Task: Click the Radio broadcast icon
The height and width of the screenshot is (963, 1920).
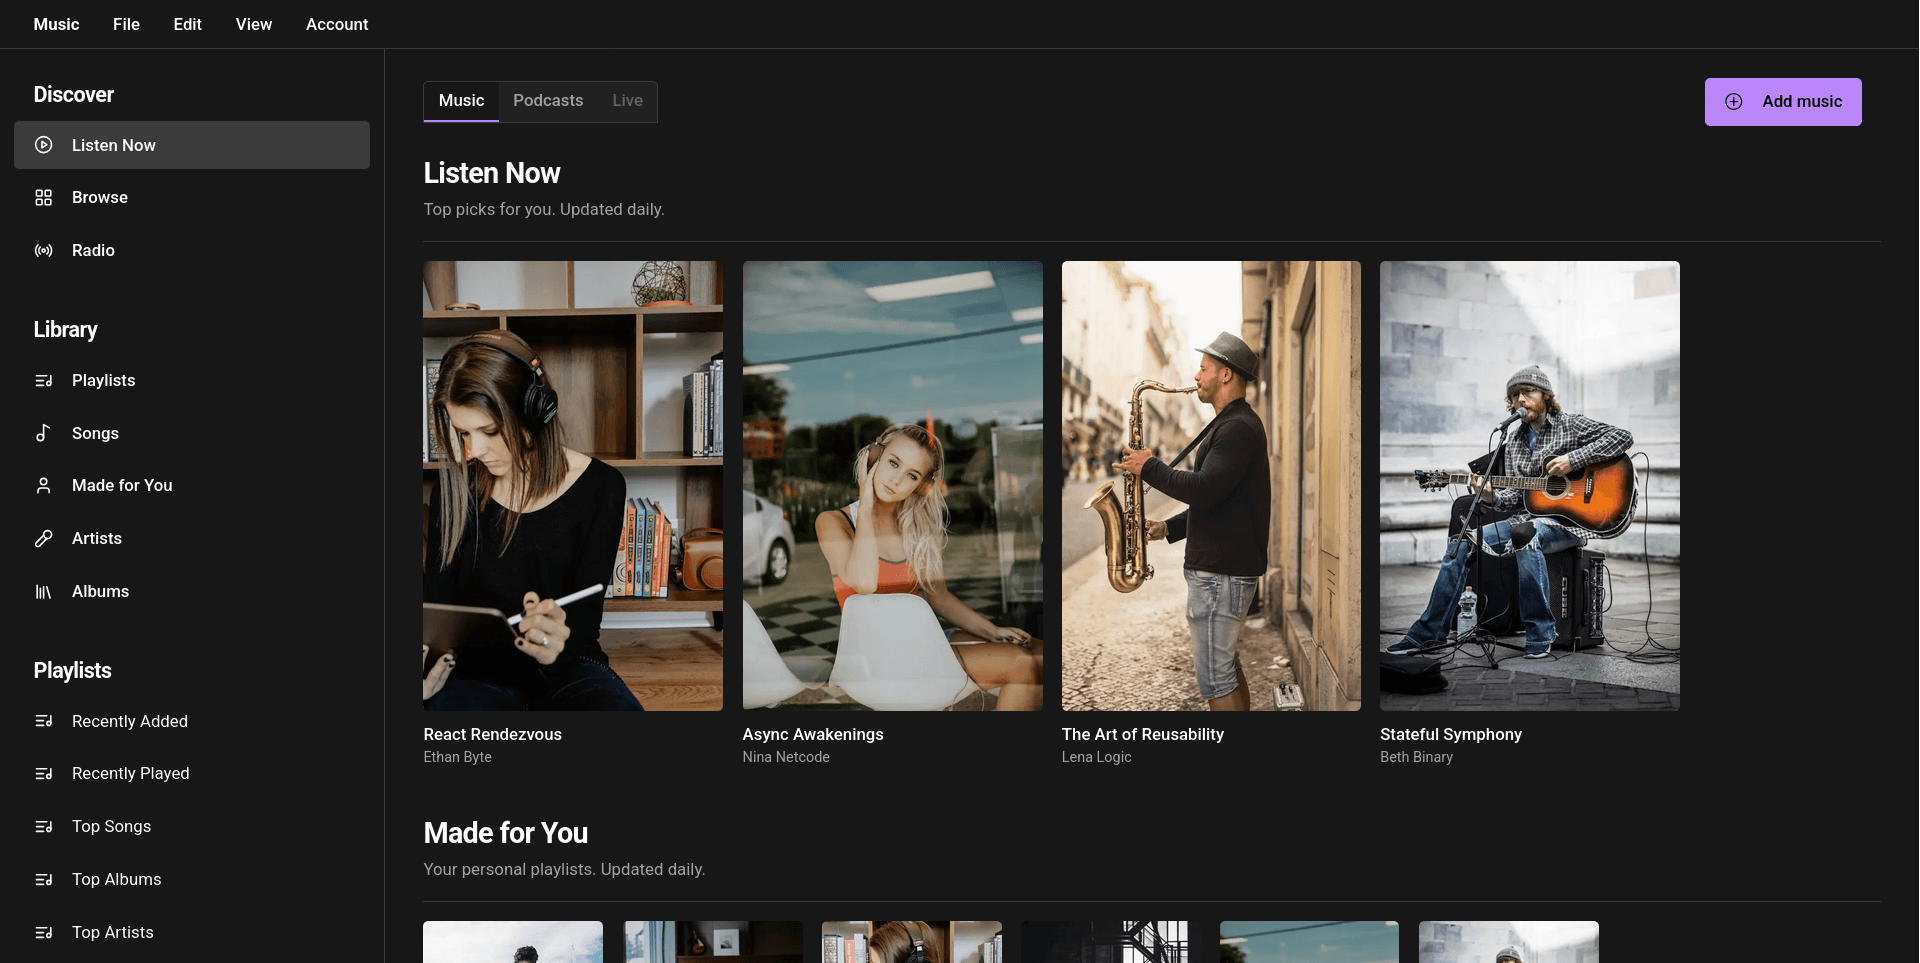Action: (x=43, y=250)
